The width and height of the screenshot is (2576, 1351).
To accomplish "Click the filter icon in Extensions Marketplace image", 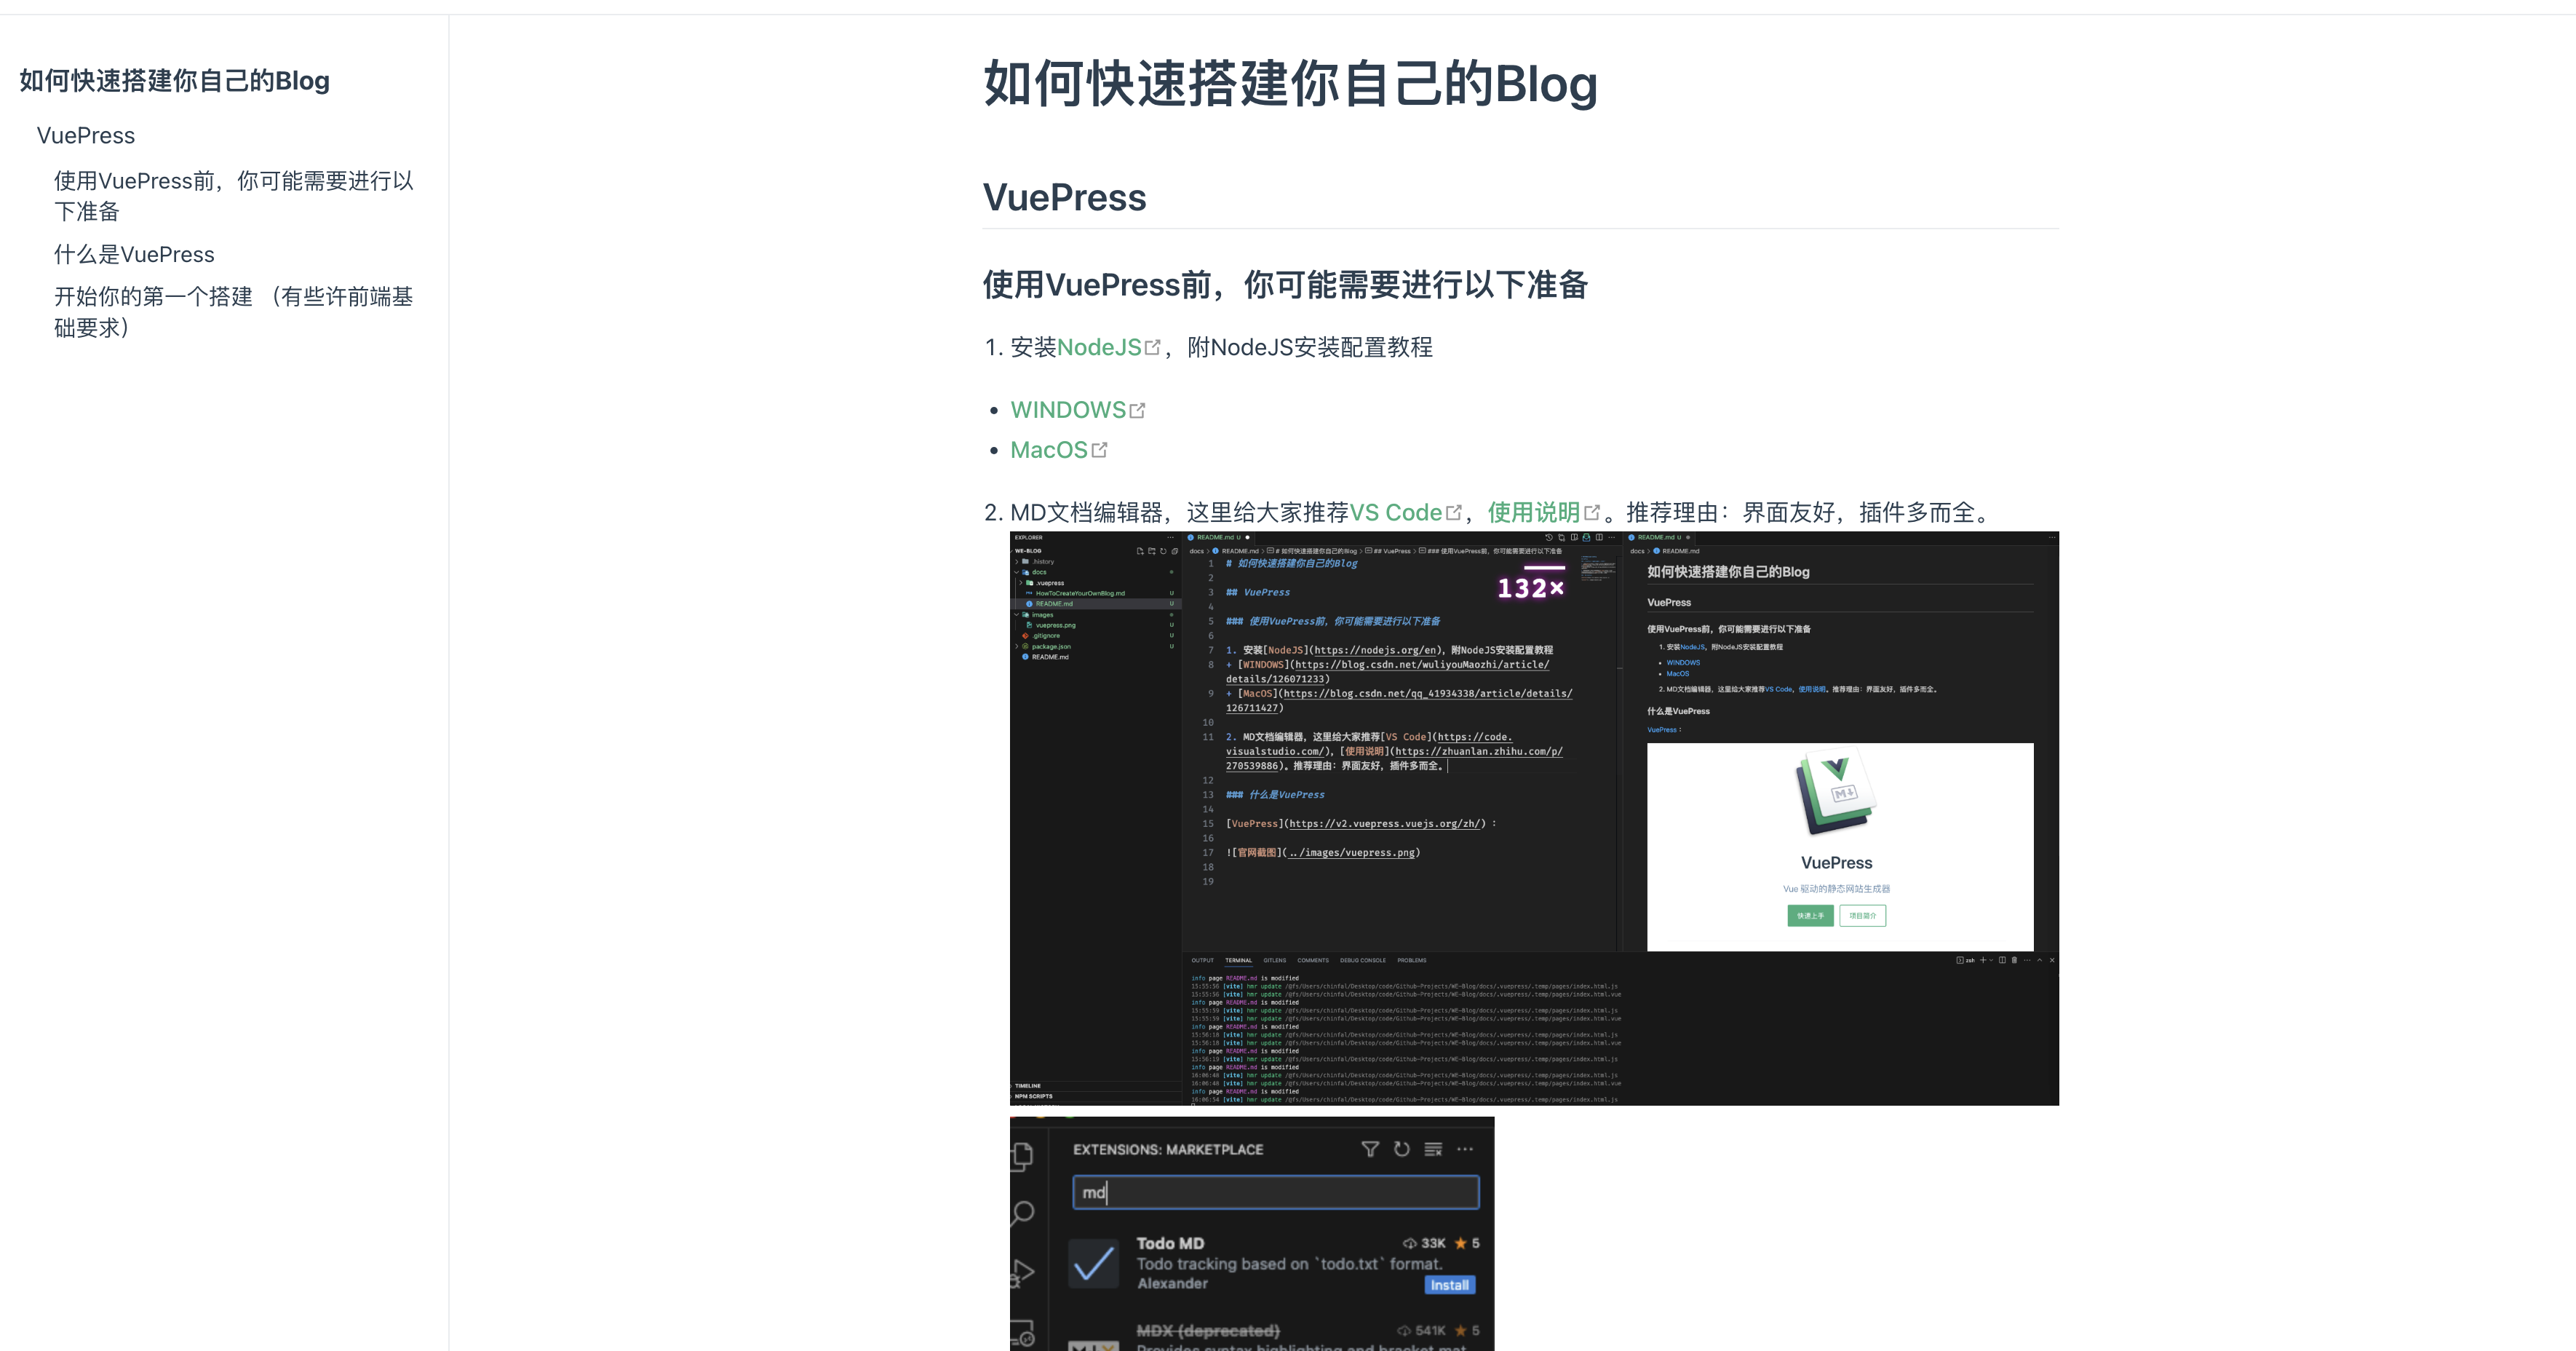I will click(1370, 1149).
